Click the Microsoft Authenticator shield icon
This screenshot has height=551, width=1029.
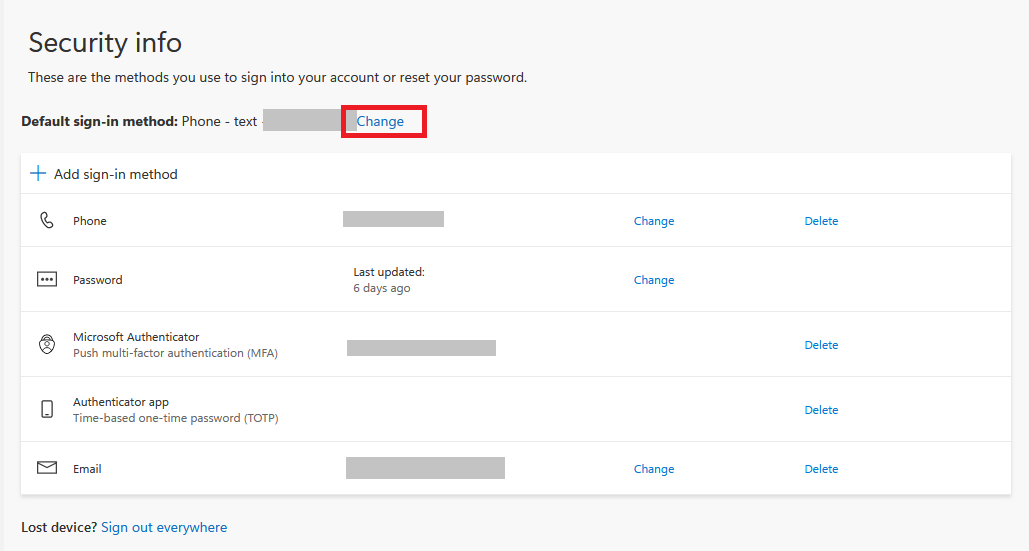tap(47, 345)
